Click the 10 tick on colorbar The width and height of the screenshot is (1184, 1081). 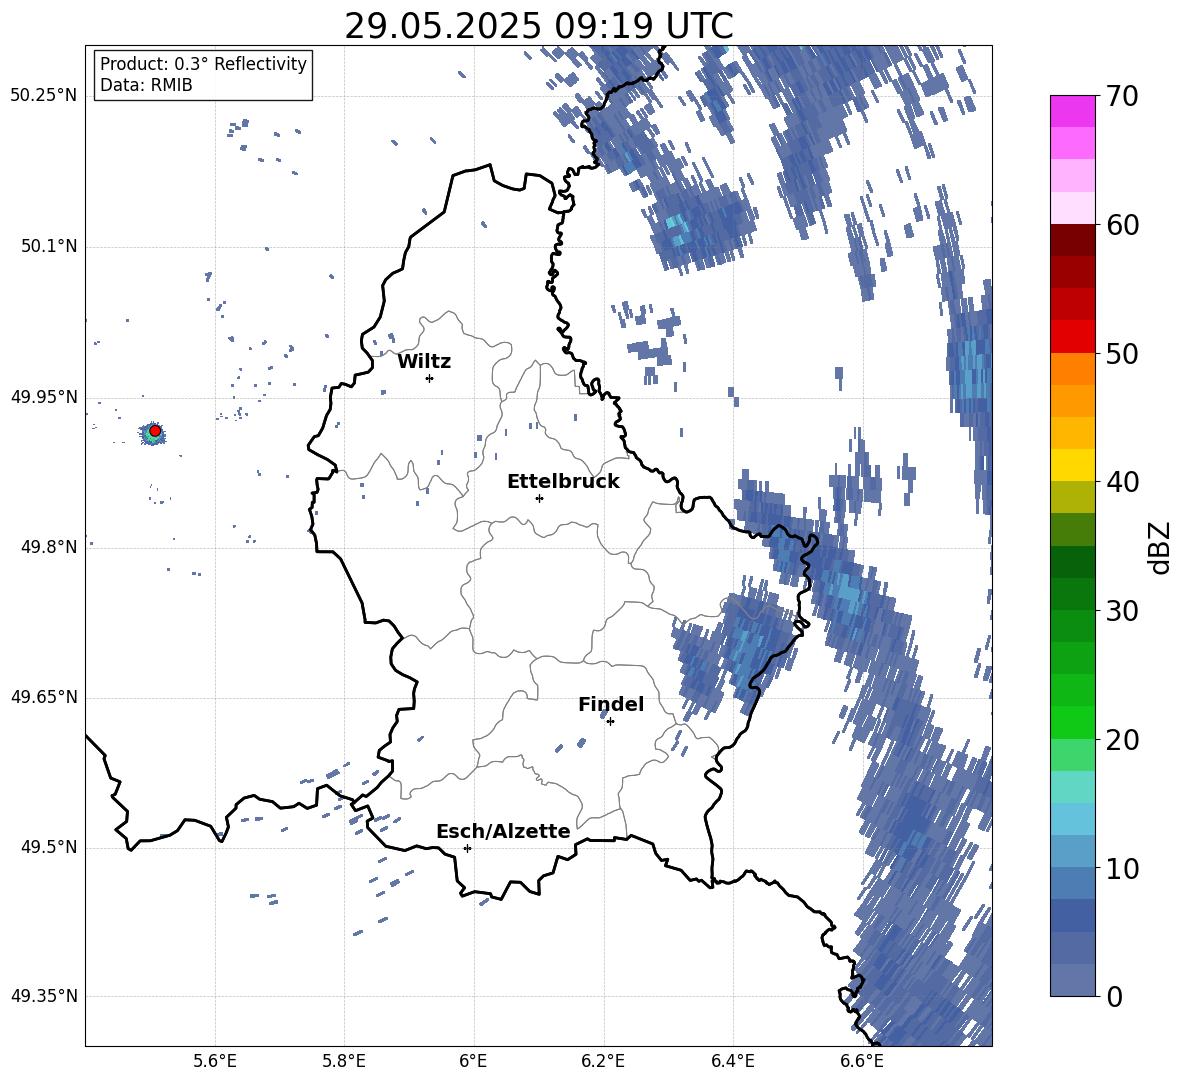tap(1122, 868)
